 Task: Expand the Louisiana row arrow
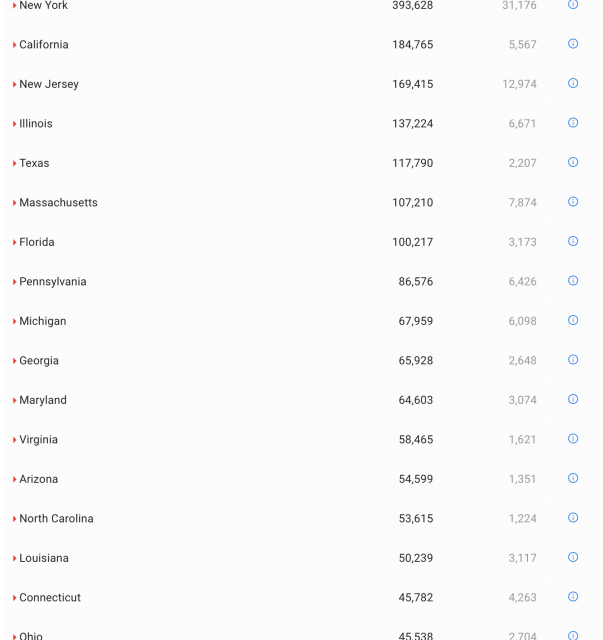pos(14,559)
